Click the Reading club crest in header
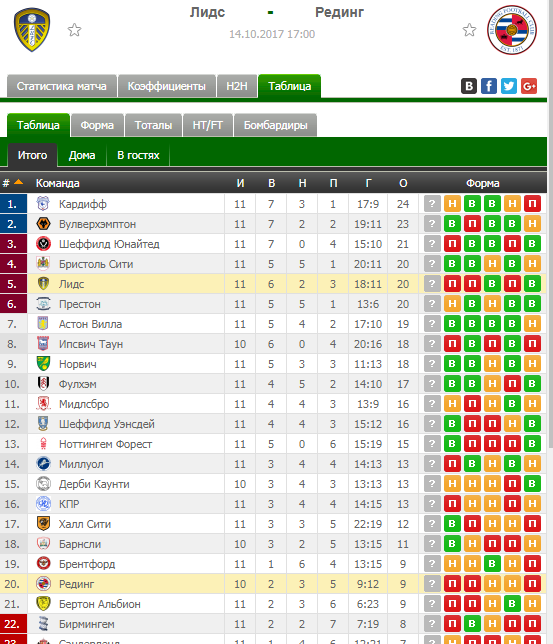This screenshot has height=644, width=553. 512,30
